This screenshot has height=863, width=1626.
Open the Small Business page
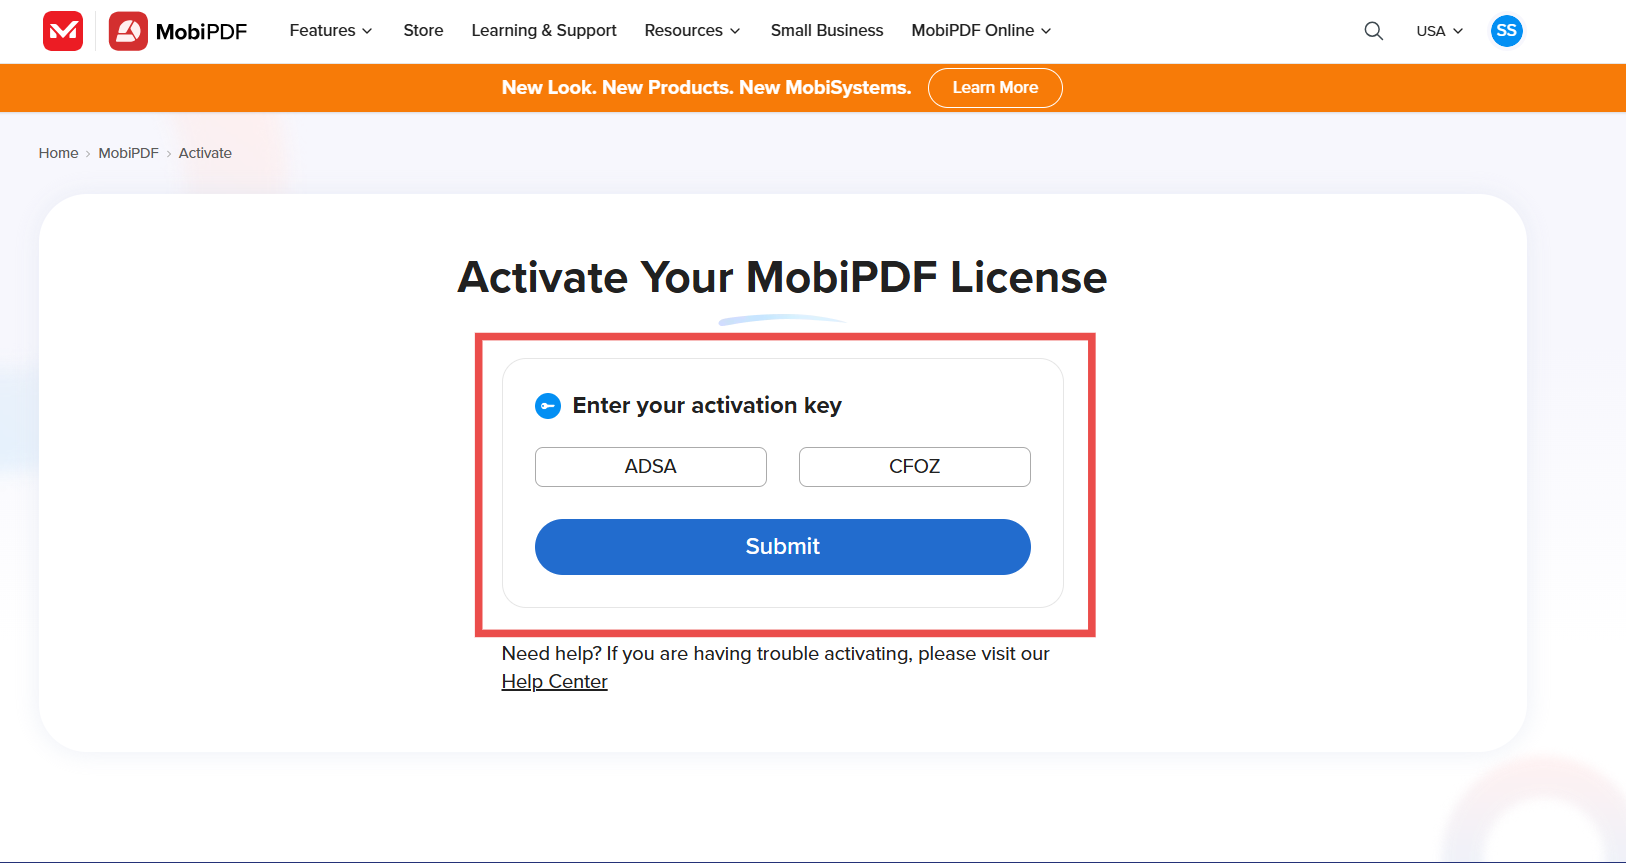click(827, 31)
